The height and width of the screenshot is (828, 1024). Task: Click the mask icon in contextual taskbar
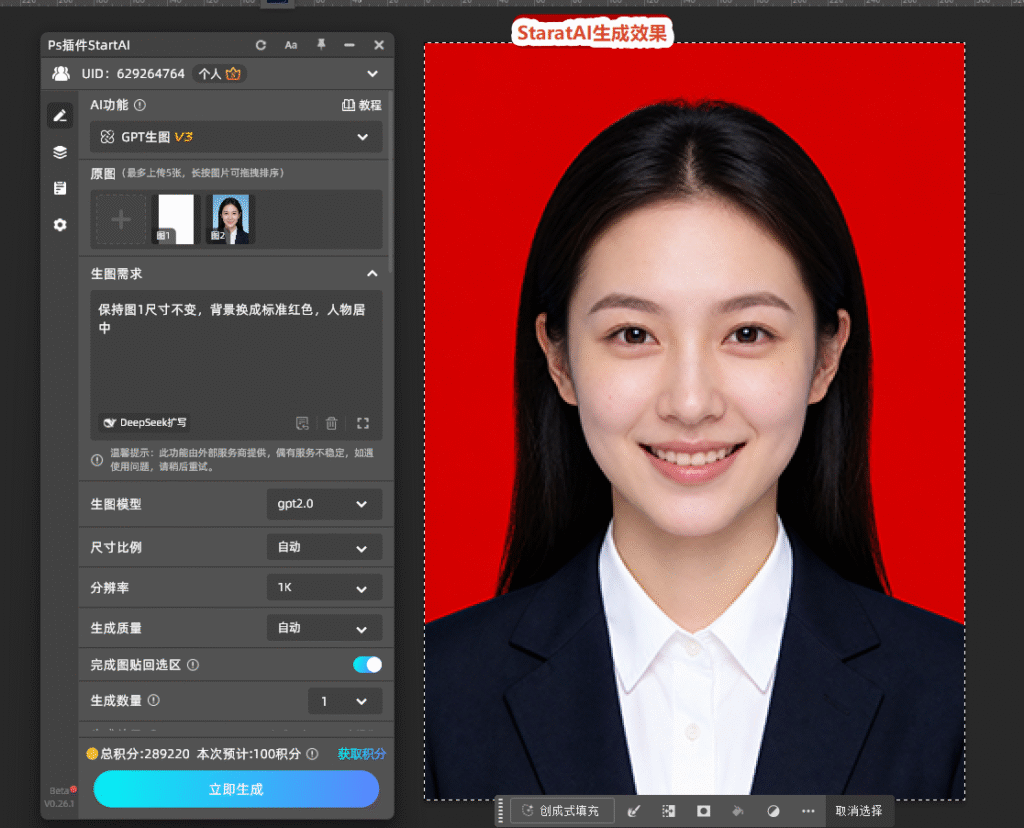(x=703, y=811)
